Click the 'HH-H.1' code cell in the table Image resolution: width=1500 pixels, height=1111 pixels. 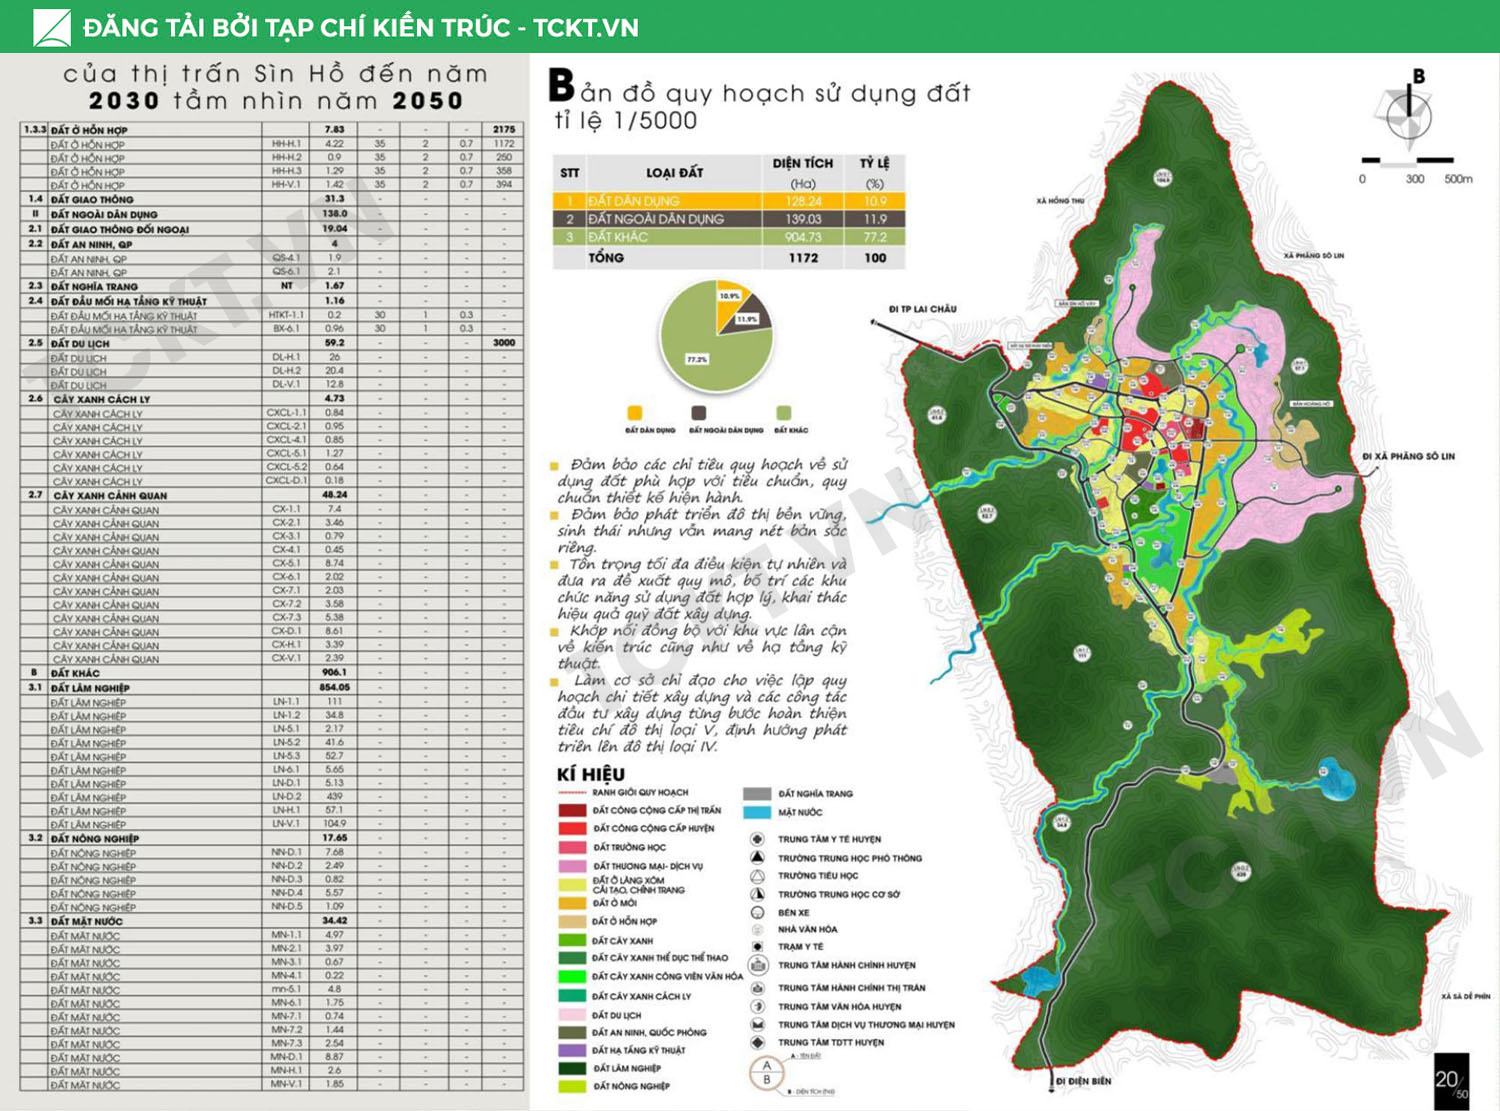pos(286,144)
